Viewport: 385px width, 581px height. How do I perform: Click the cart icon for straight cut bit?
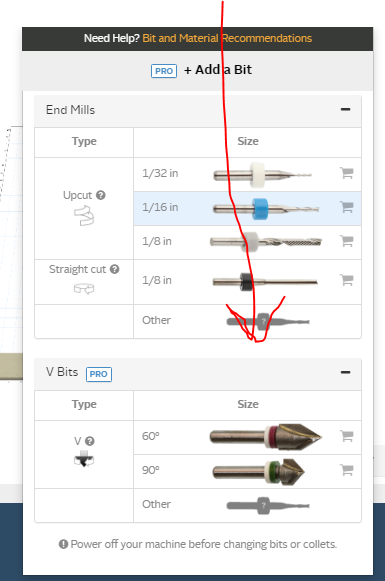click(x=346, y=280)
